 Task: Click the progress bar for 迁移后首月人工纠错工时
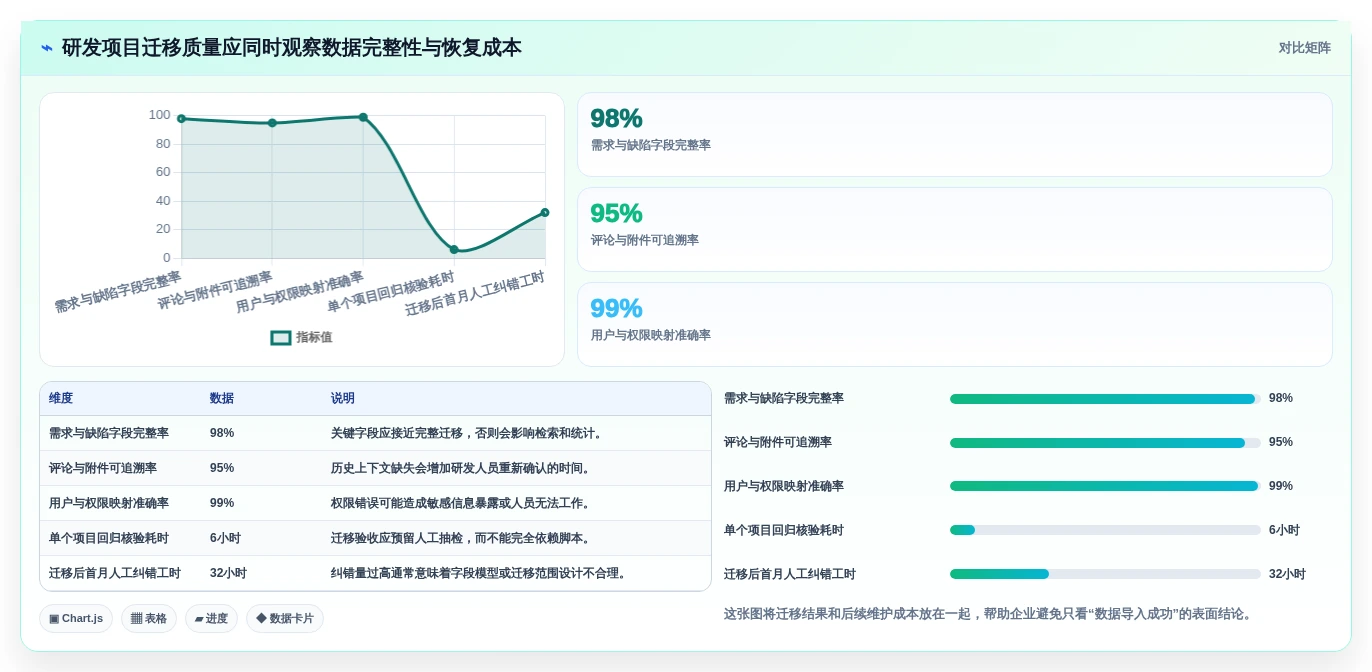(1105, 574)
